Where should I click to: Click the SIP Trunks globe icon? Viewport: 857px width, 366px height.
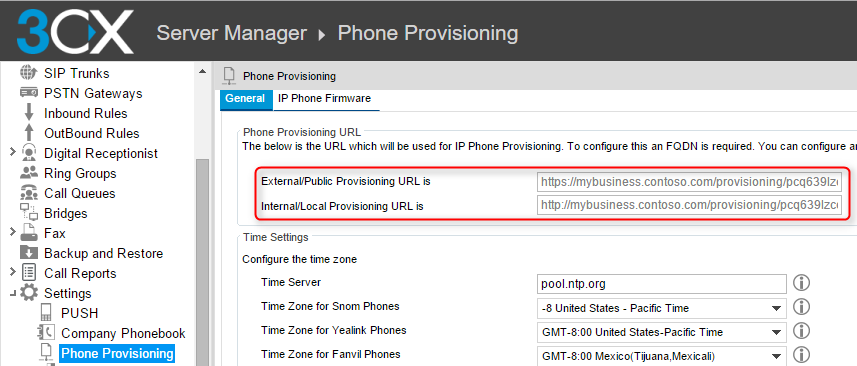point(28,73)
